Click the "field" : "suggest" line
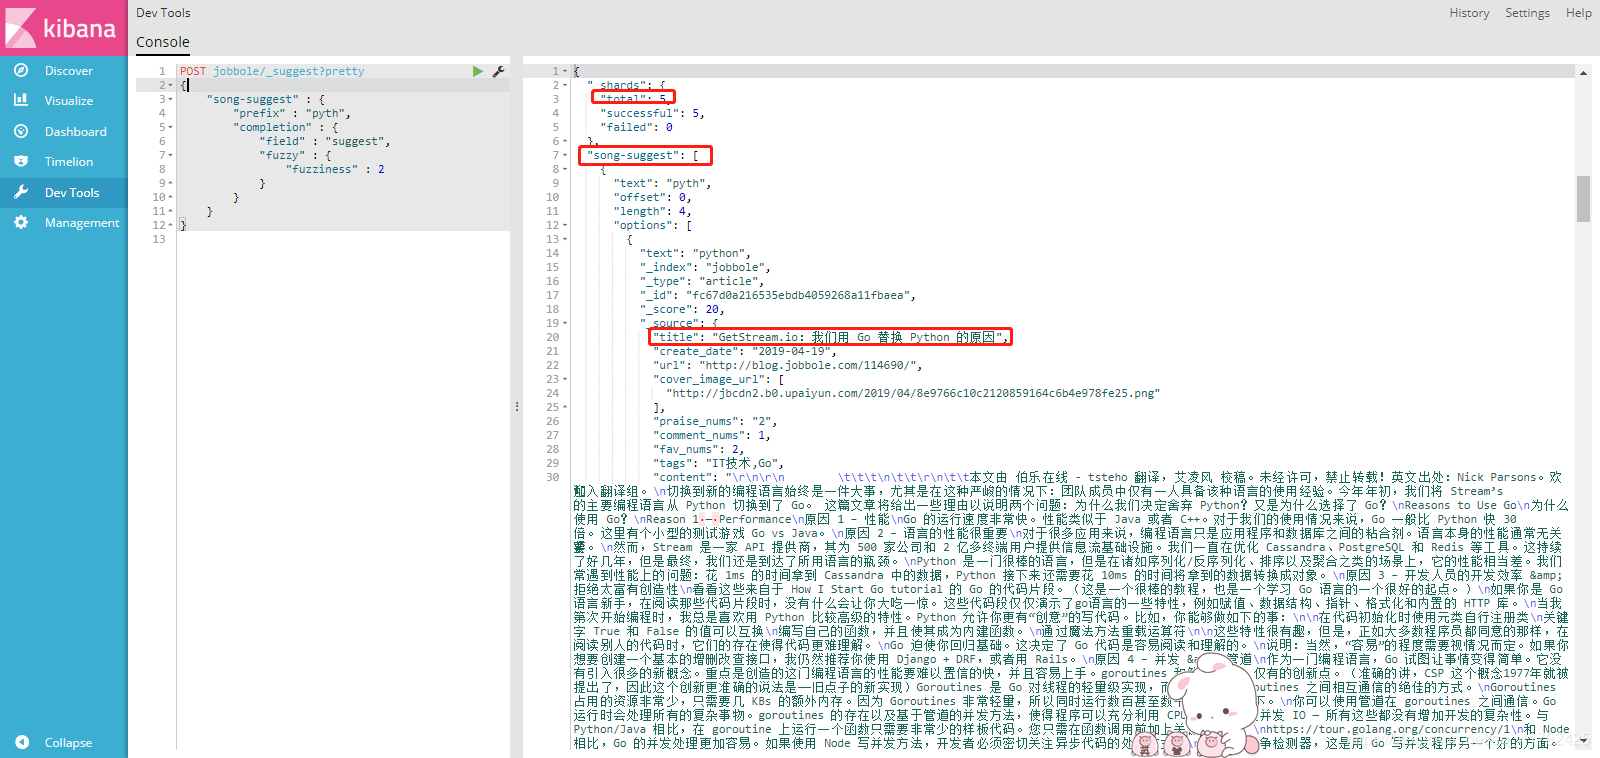Viewport: 1600px width, 758px height. [x=325, y=141]
